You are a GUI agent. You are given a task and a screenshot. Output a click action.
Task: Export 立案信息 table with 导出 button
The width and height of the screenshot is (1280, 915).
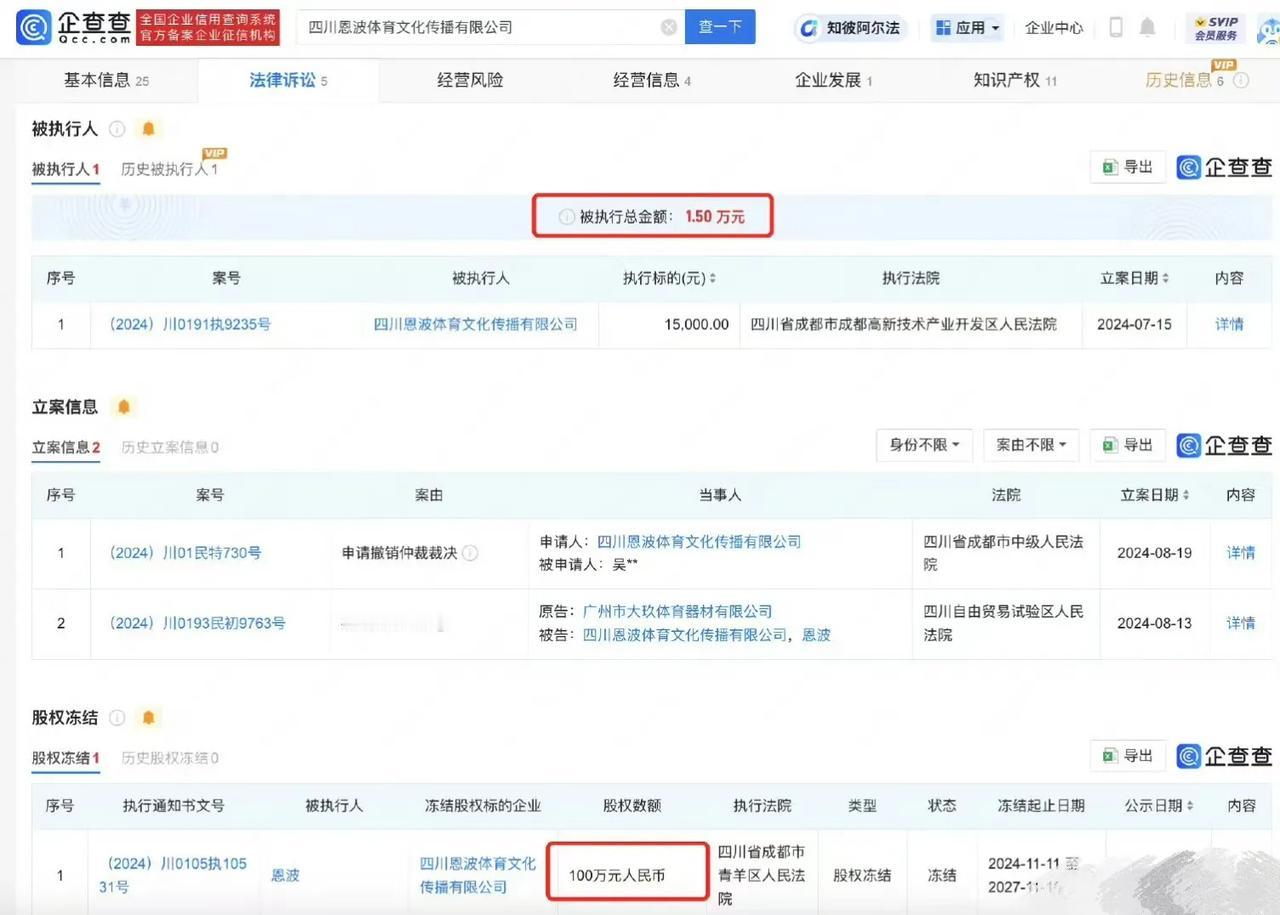click(1127, 445)
